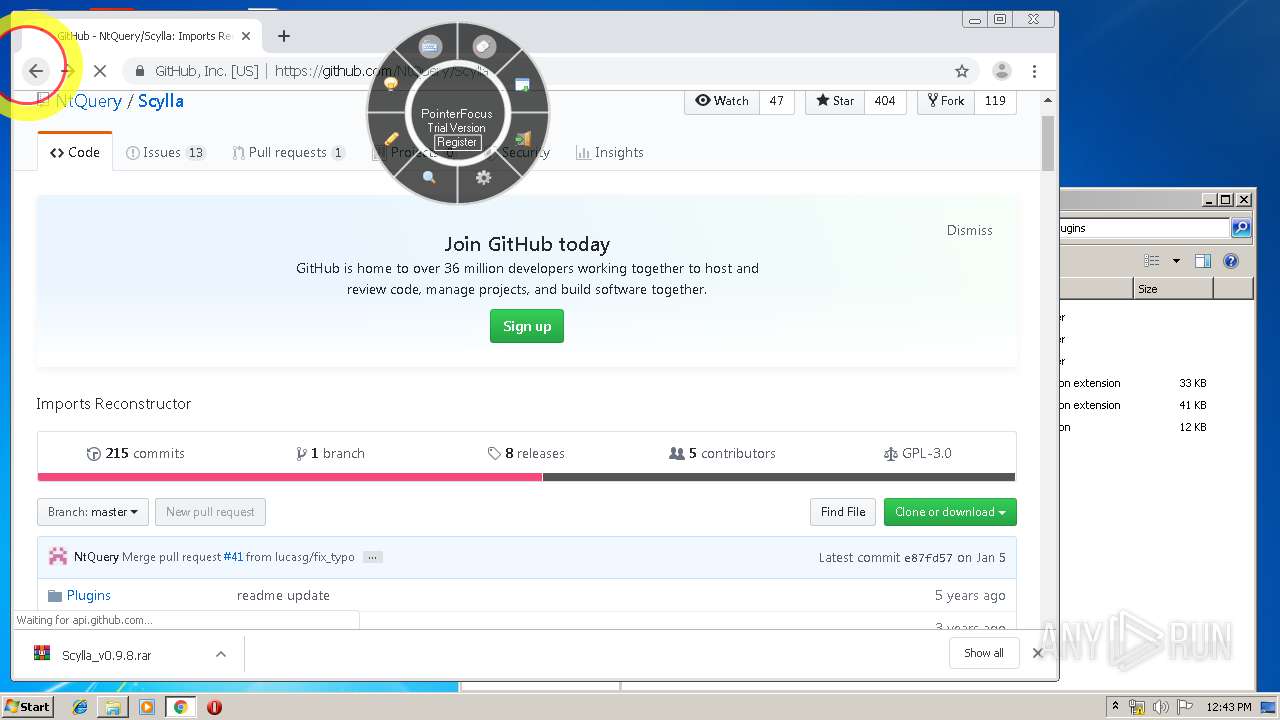Open the downloaded Scylla_v0.9.8.rar
The width and height of the screenshot is (1280, 720).
pyautogui.click(x=107, y=655)
